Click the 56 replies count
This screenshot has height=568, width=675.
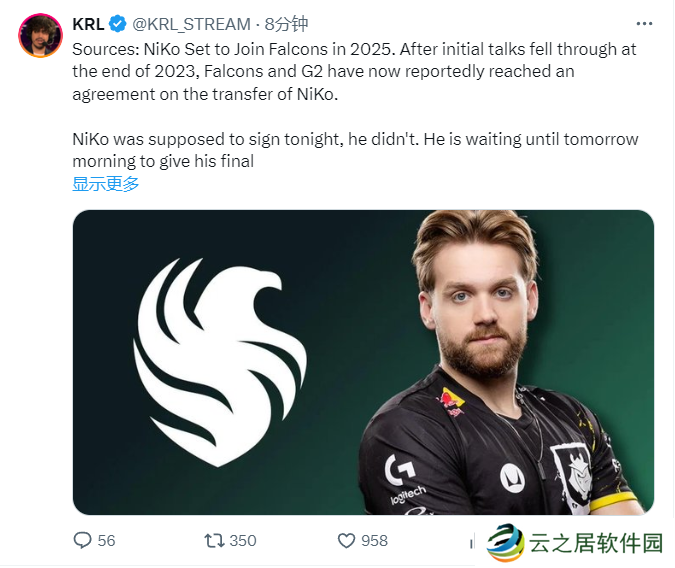click(106, 540)
